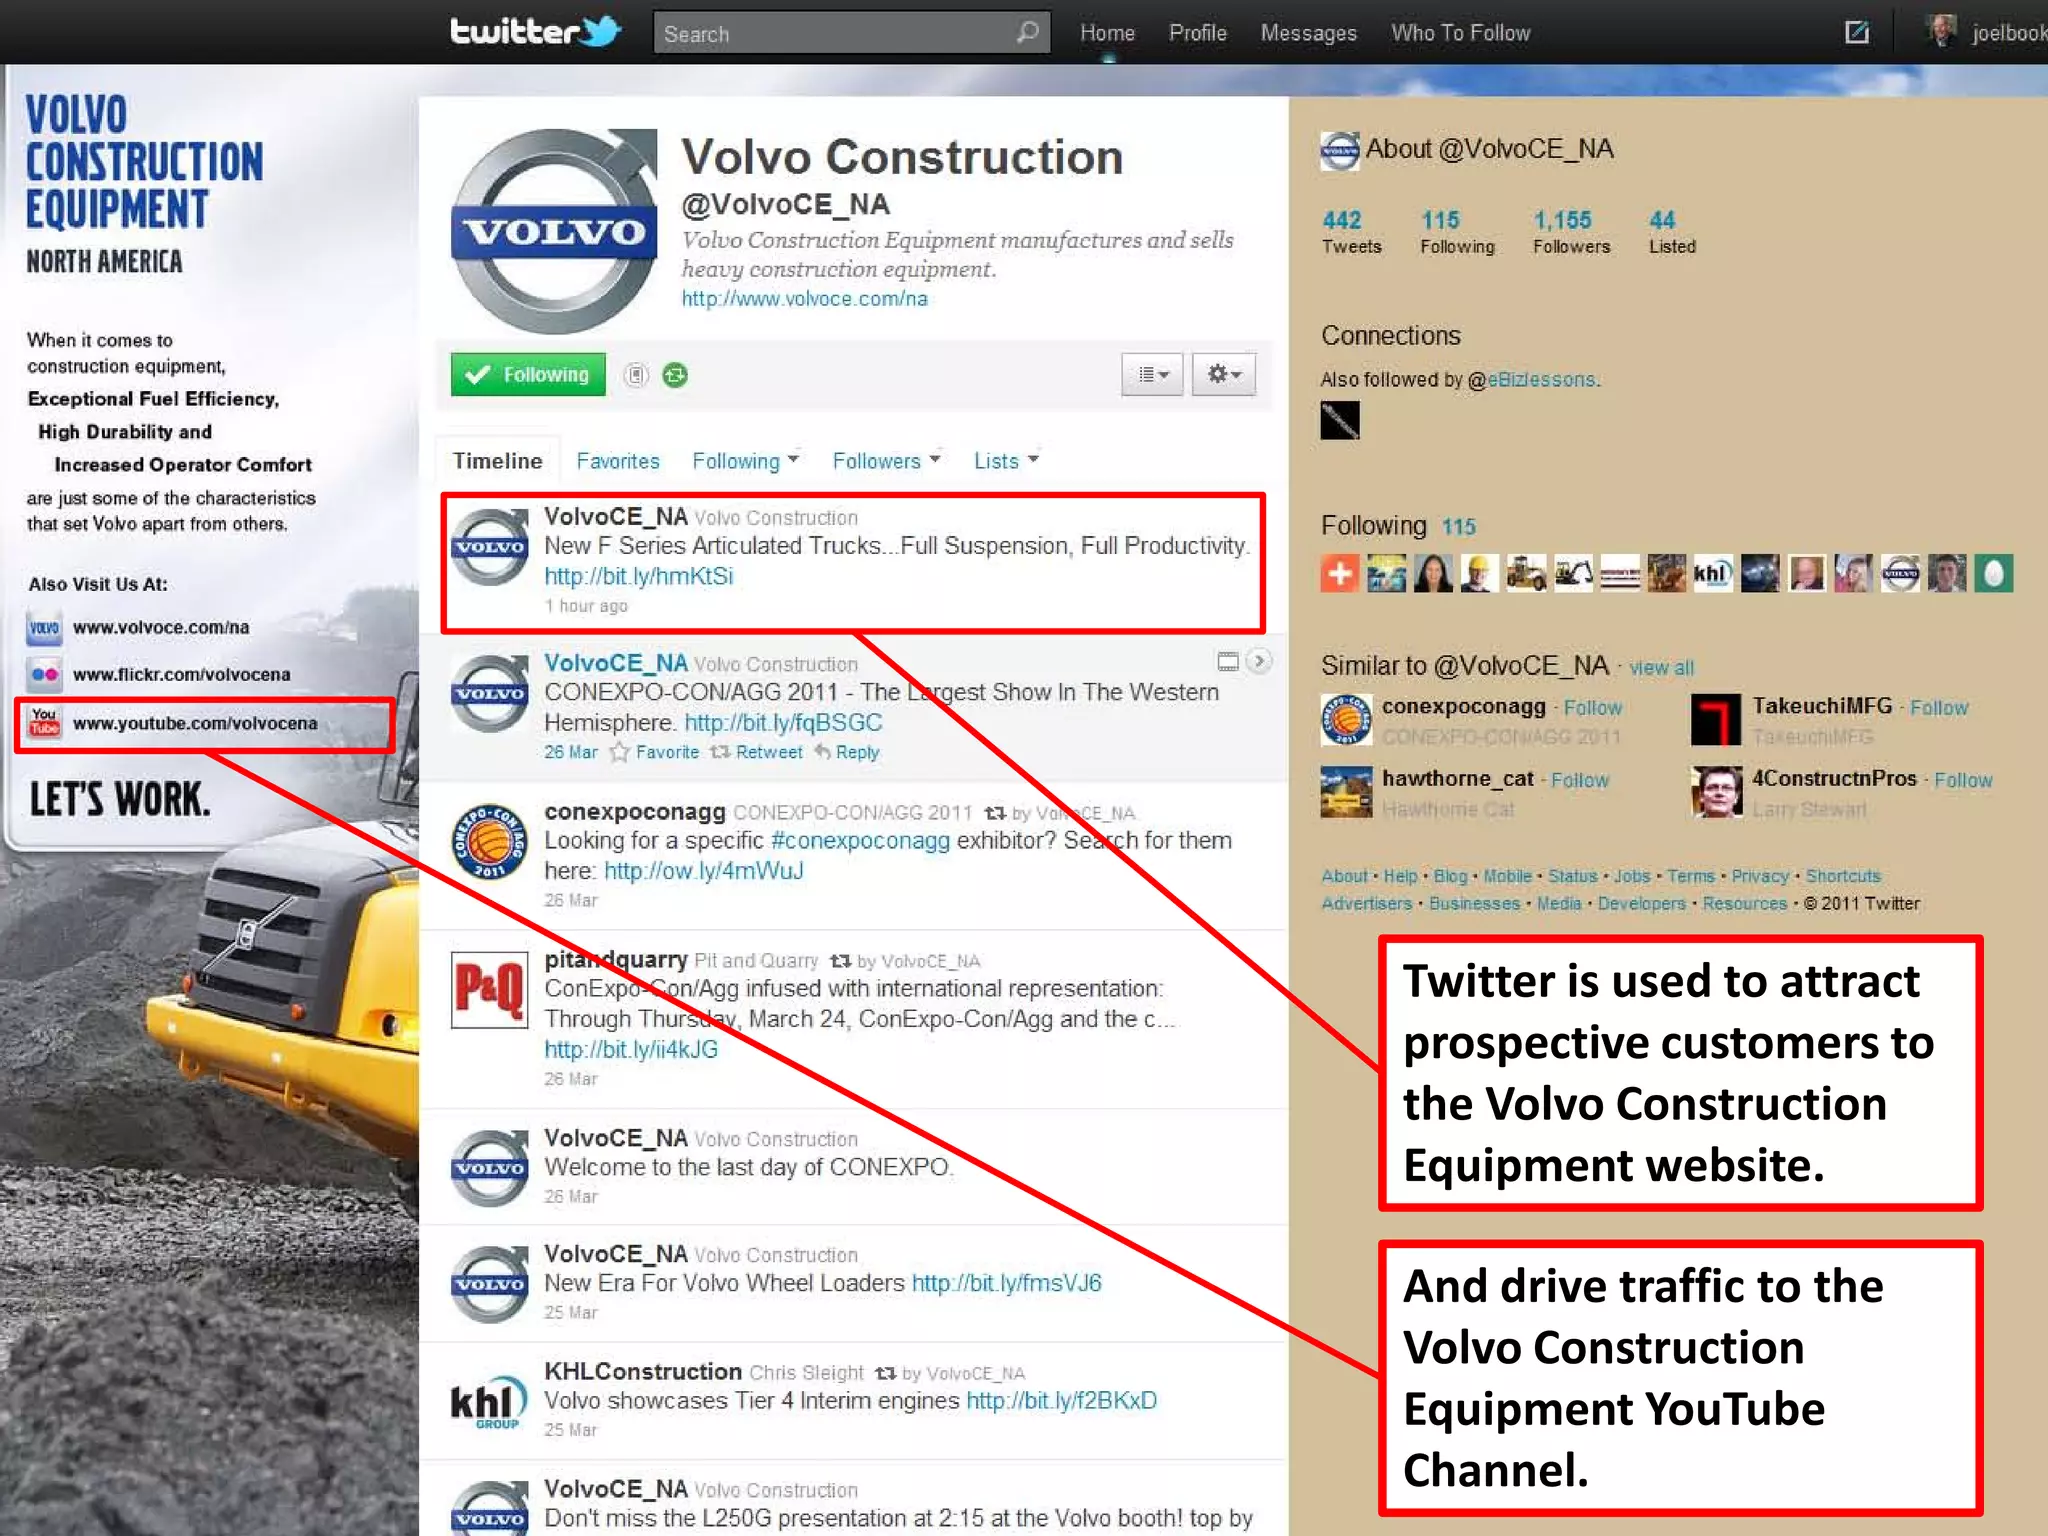Click the search magnifier icon
This screenshot has height=1536, width=2048.
click(x=1027, y=33)
